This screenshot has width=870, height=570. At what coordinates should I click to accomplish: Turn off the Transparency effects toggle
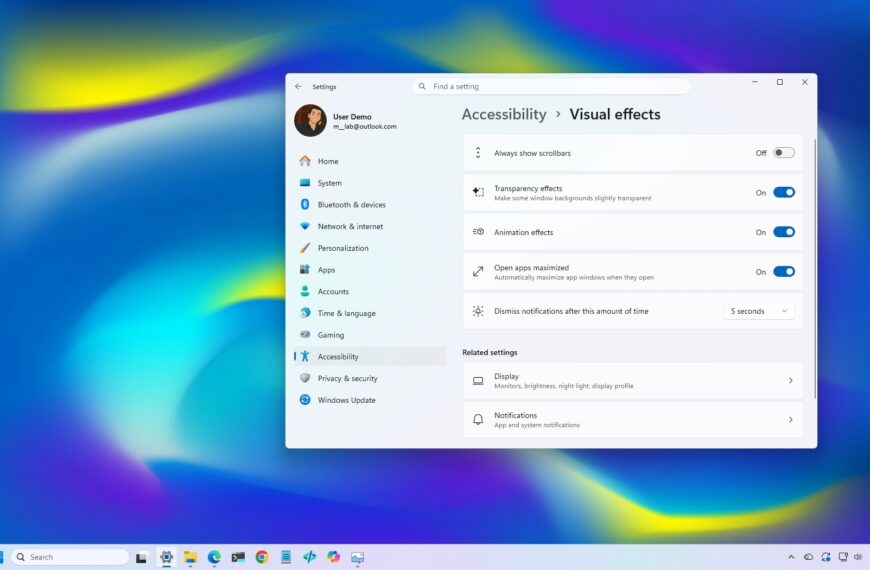[x=784, y=193]
